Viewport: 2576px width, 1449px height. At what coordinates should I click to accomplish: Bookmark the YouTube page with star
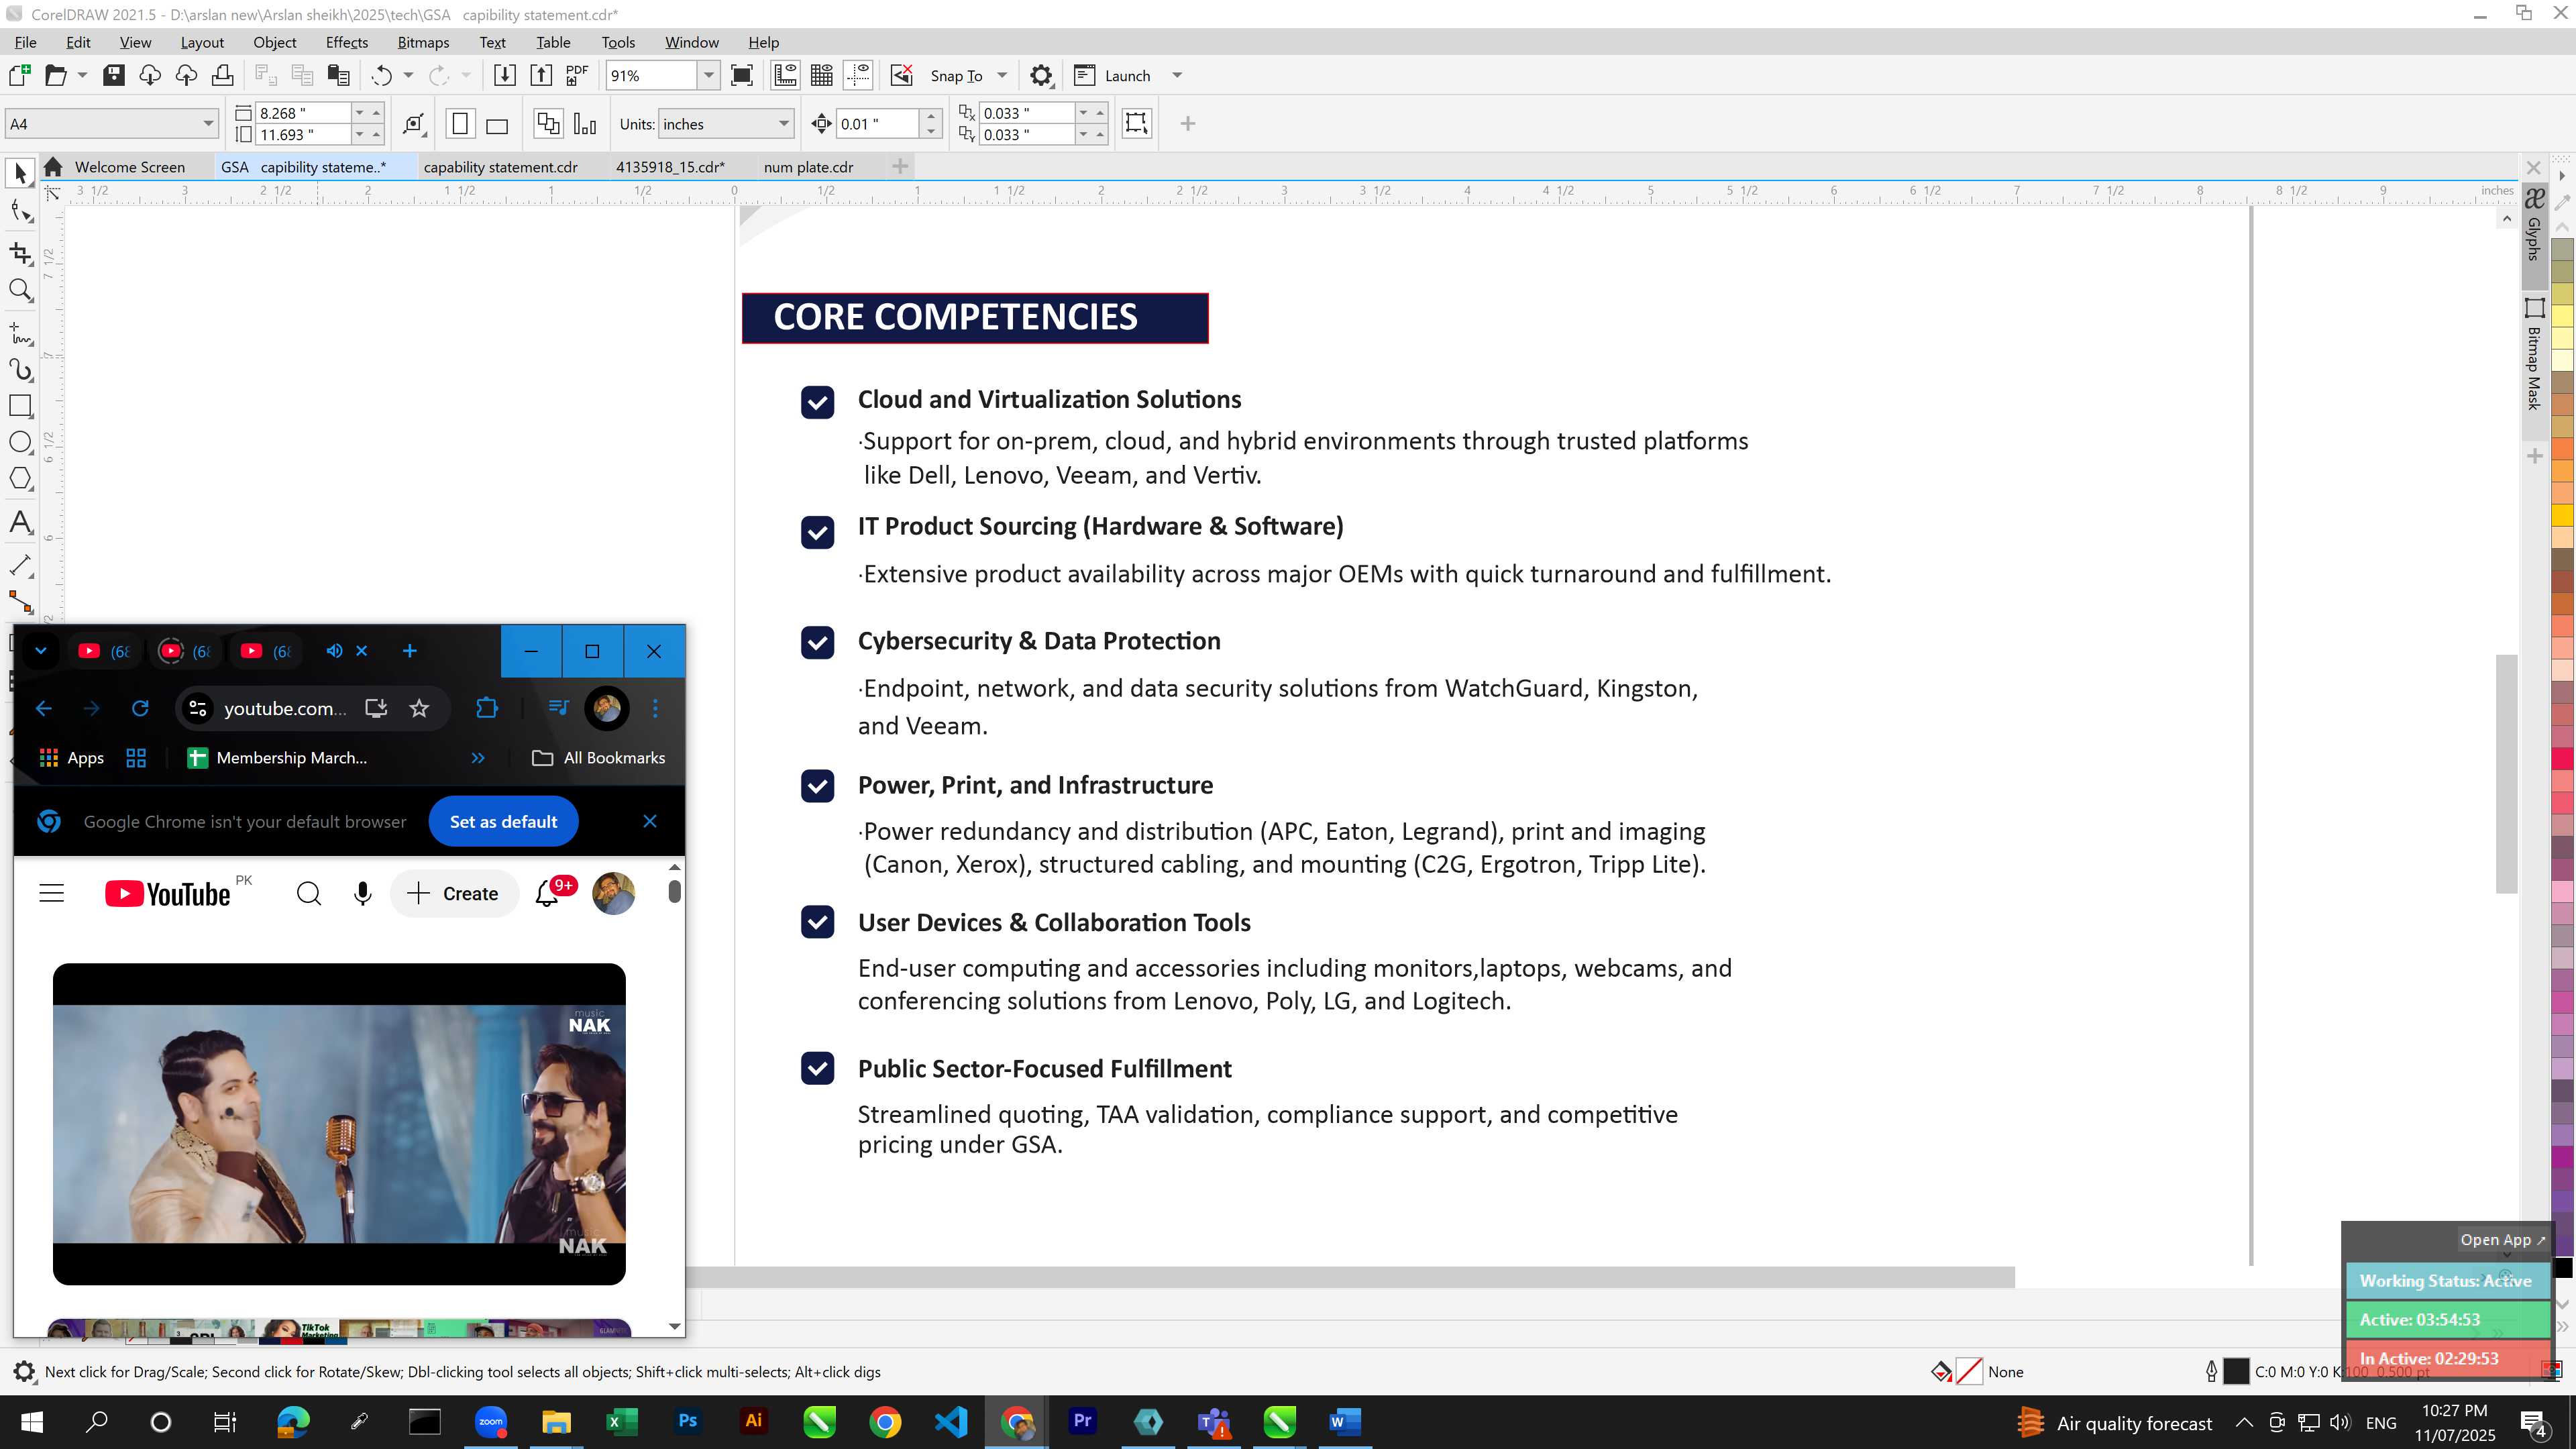(419, 708)
